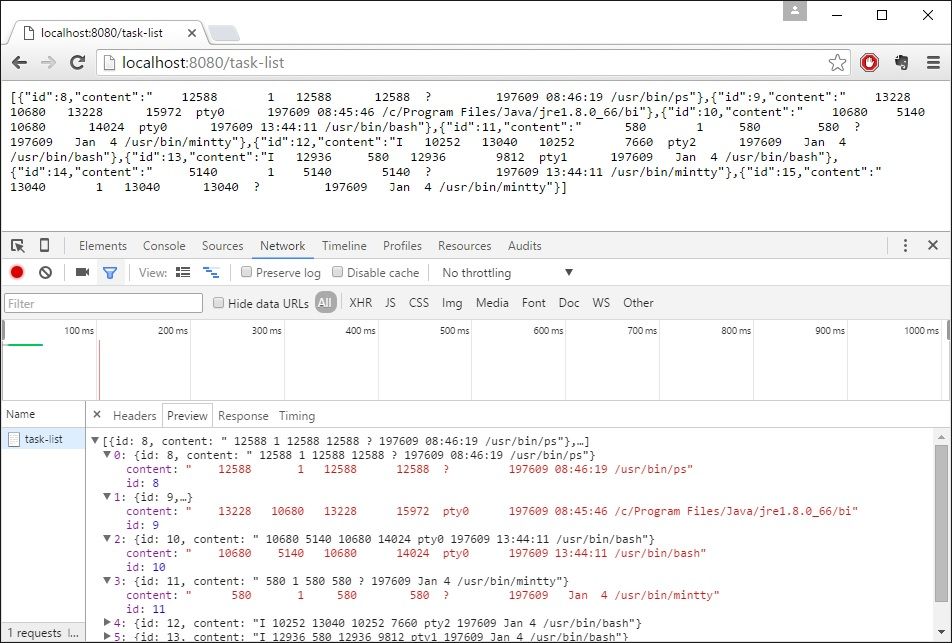Toggle the network filter funnel icon
Image resolution: width=952 pixels, height=643 pixels.
pos(110,273)
